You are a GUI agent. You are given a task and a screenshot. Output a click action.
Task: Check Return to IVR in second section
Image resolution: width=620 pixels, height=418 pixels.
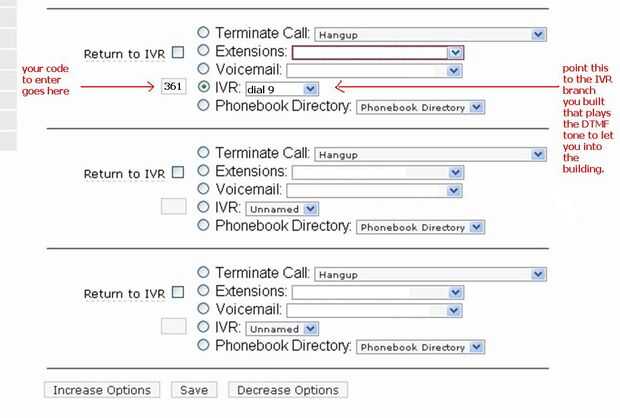[178, 172]
